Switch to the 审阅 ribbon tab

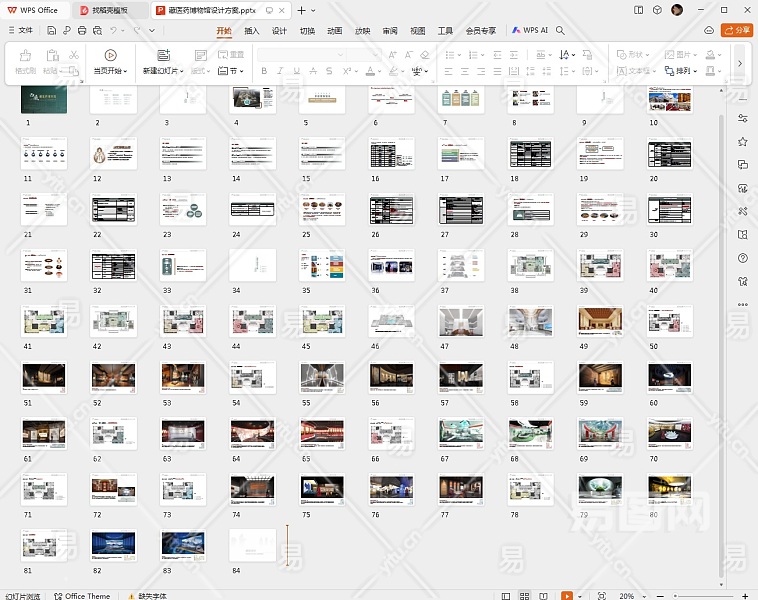[x=390, y=30]
